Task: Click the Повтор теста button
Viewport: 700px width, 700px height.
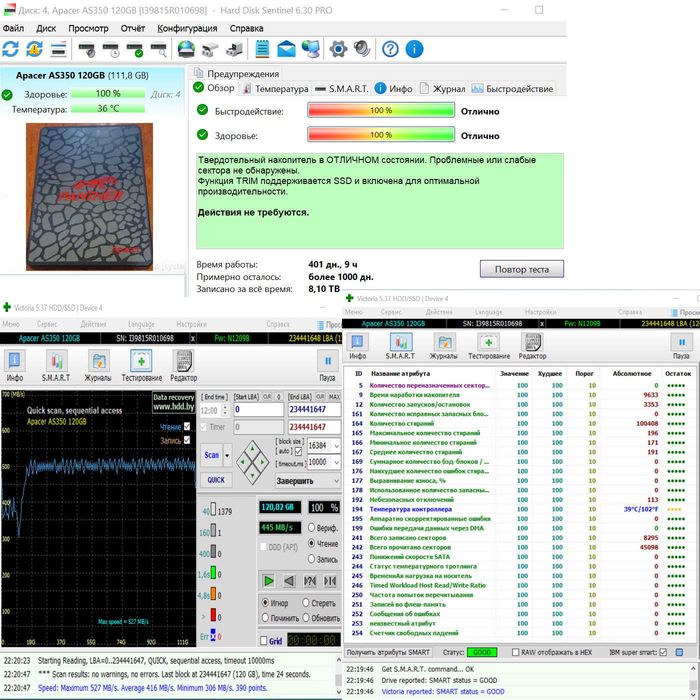Action: click(521, 269)
